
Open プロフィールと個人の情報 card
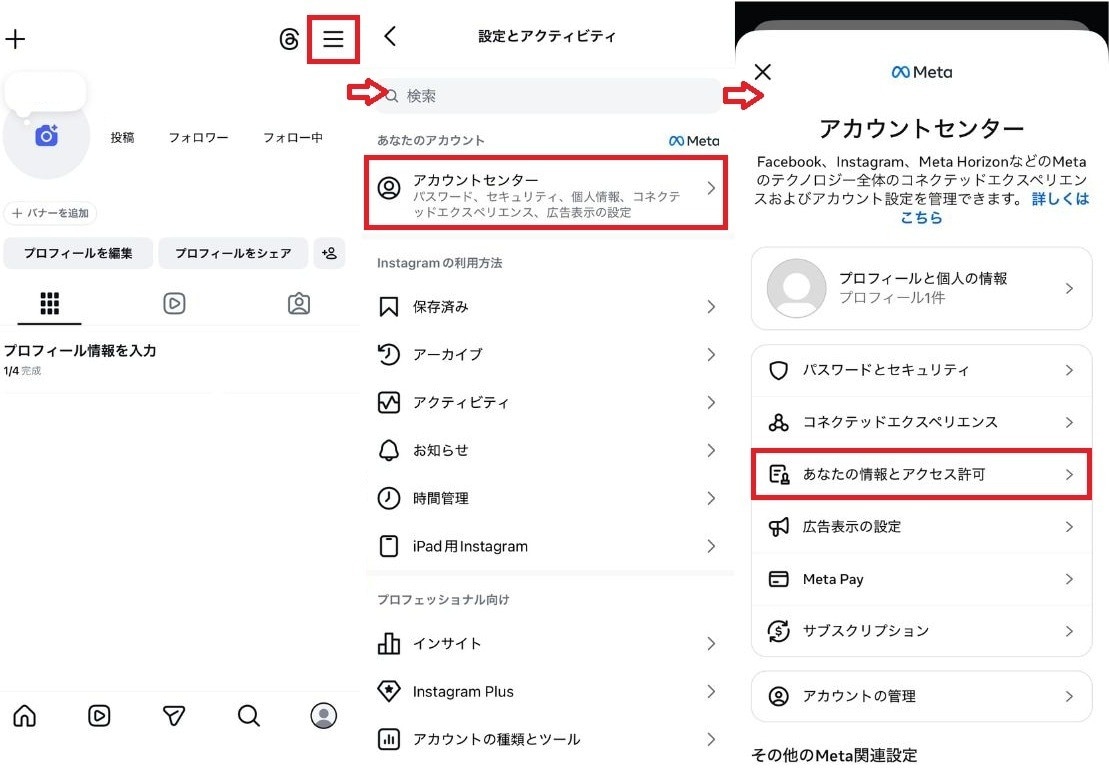point(922,289)
